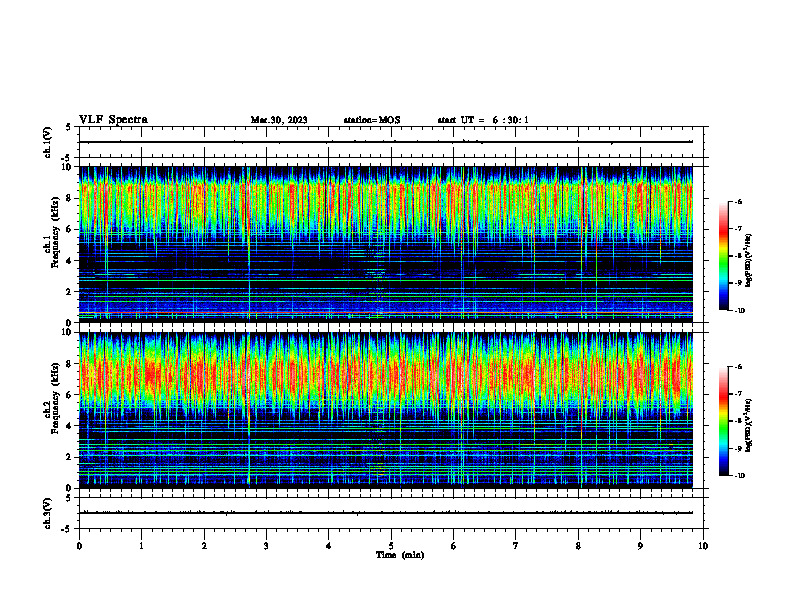Click the "ch.3(V)" waveform axis label
The image size is (792, 612).
pyautogui.click(x=47, y=513)
